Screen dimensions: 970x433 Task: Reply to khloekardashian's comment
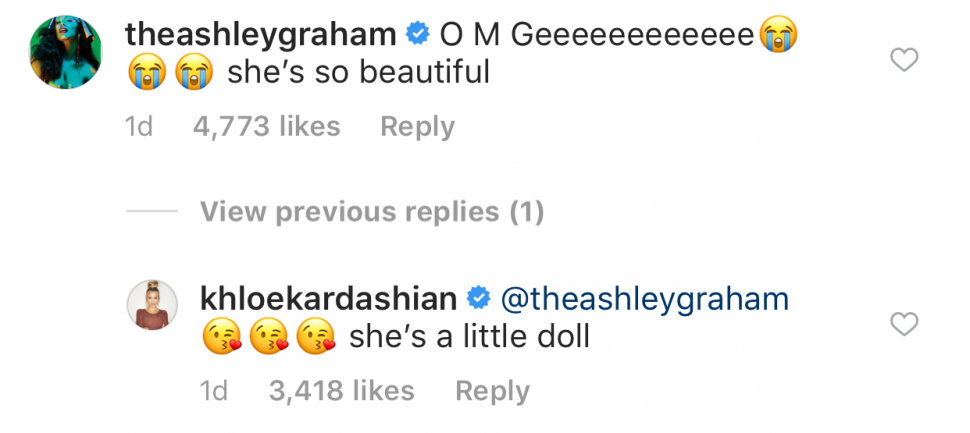(x=492, y=390)
